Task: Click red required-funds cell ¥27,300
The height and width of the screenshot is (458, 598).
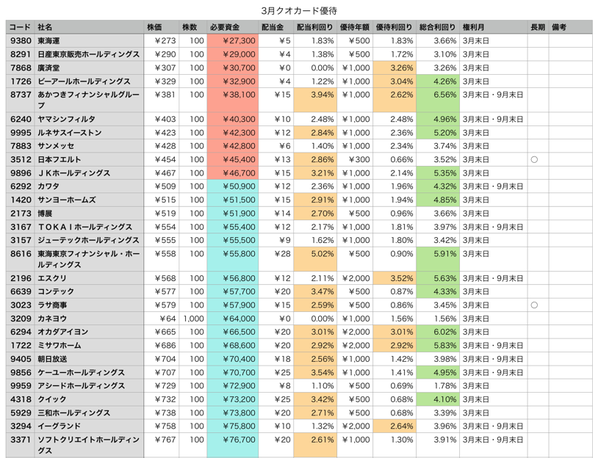Action: point(233,41)
